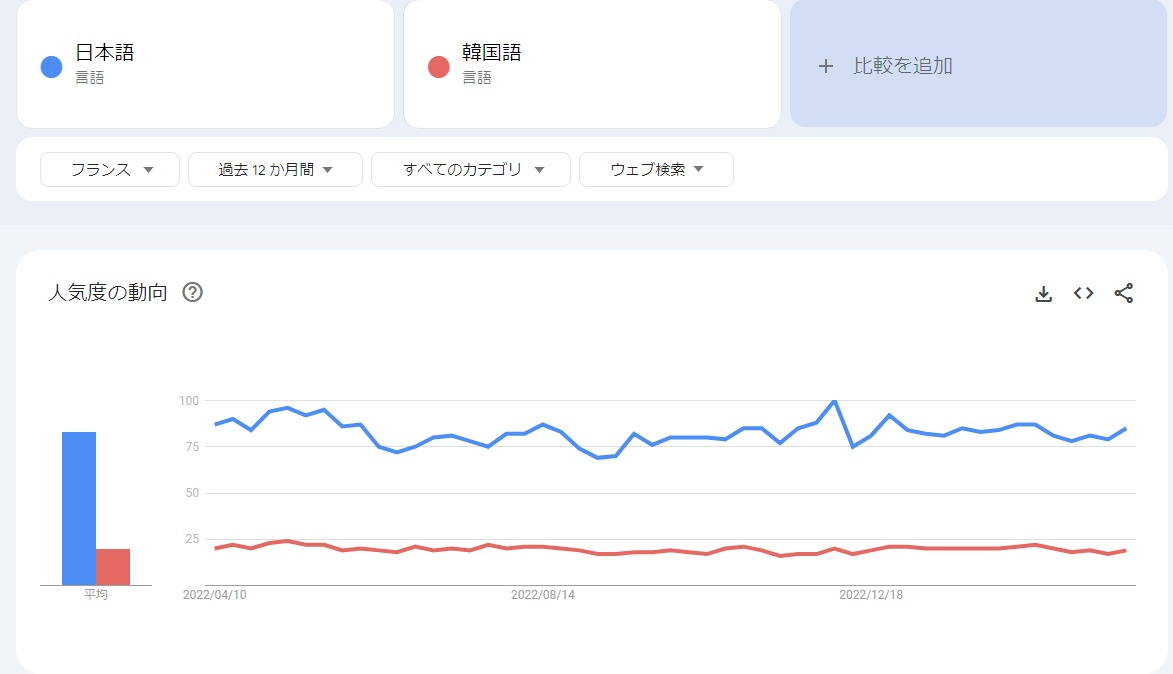The image size is (1173, 674).
Task: Edit the 日本語 search term card
Action: pos(205,64)
